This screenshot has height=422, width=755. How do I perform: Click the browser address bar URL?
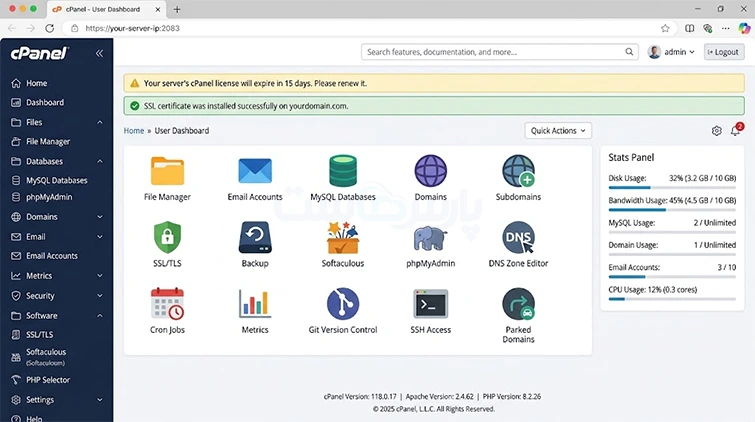click(132, 28)
